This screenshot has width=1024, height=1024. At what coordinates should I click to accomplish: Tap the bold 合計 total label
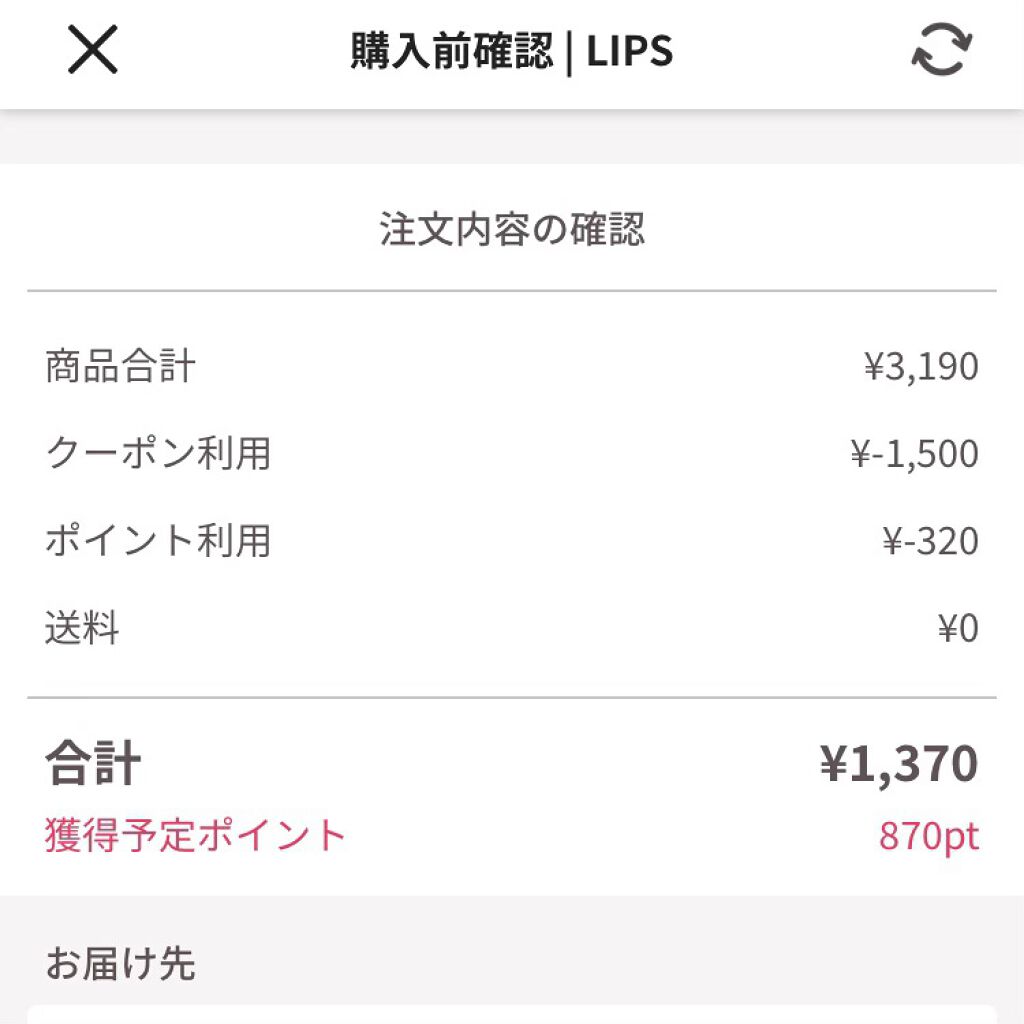click(x=93, y=764)
